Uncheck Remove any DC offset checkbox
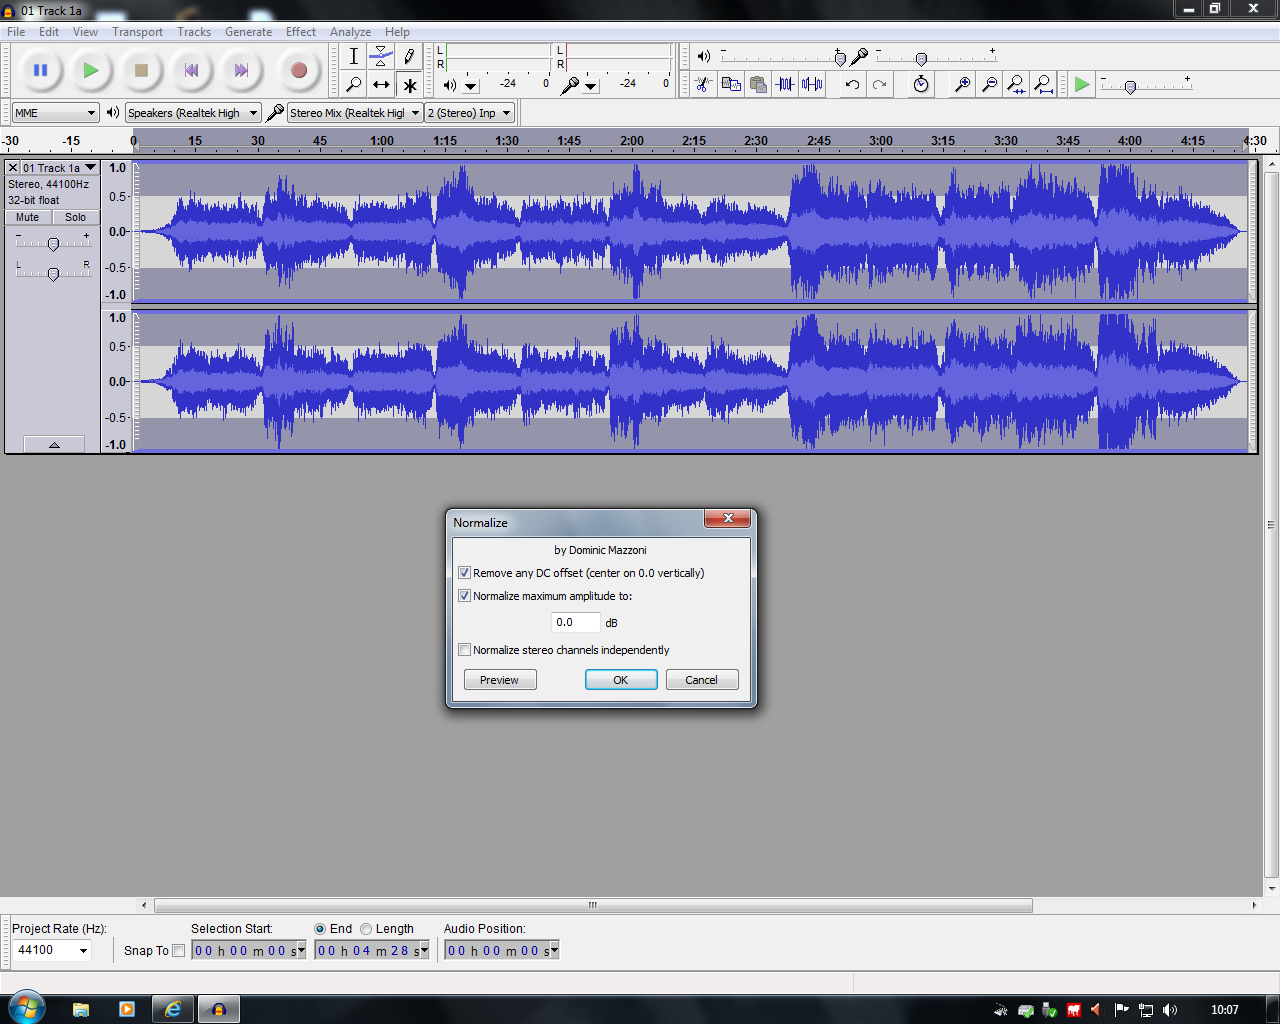Image resolution: width=1280 pixels, height=1024 pixels. (465, 573)
